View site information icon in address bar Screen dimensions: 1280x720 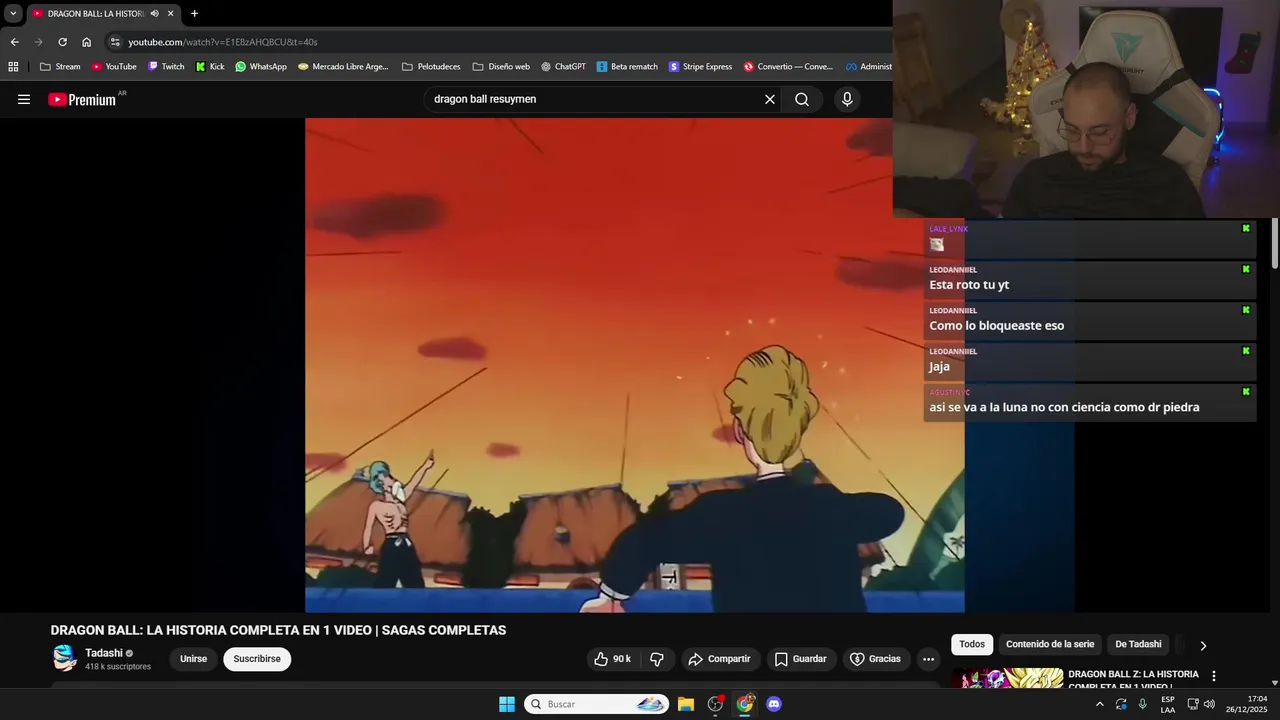point(115,42)
